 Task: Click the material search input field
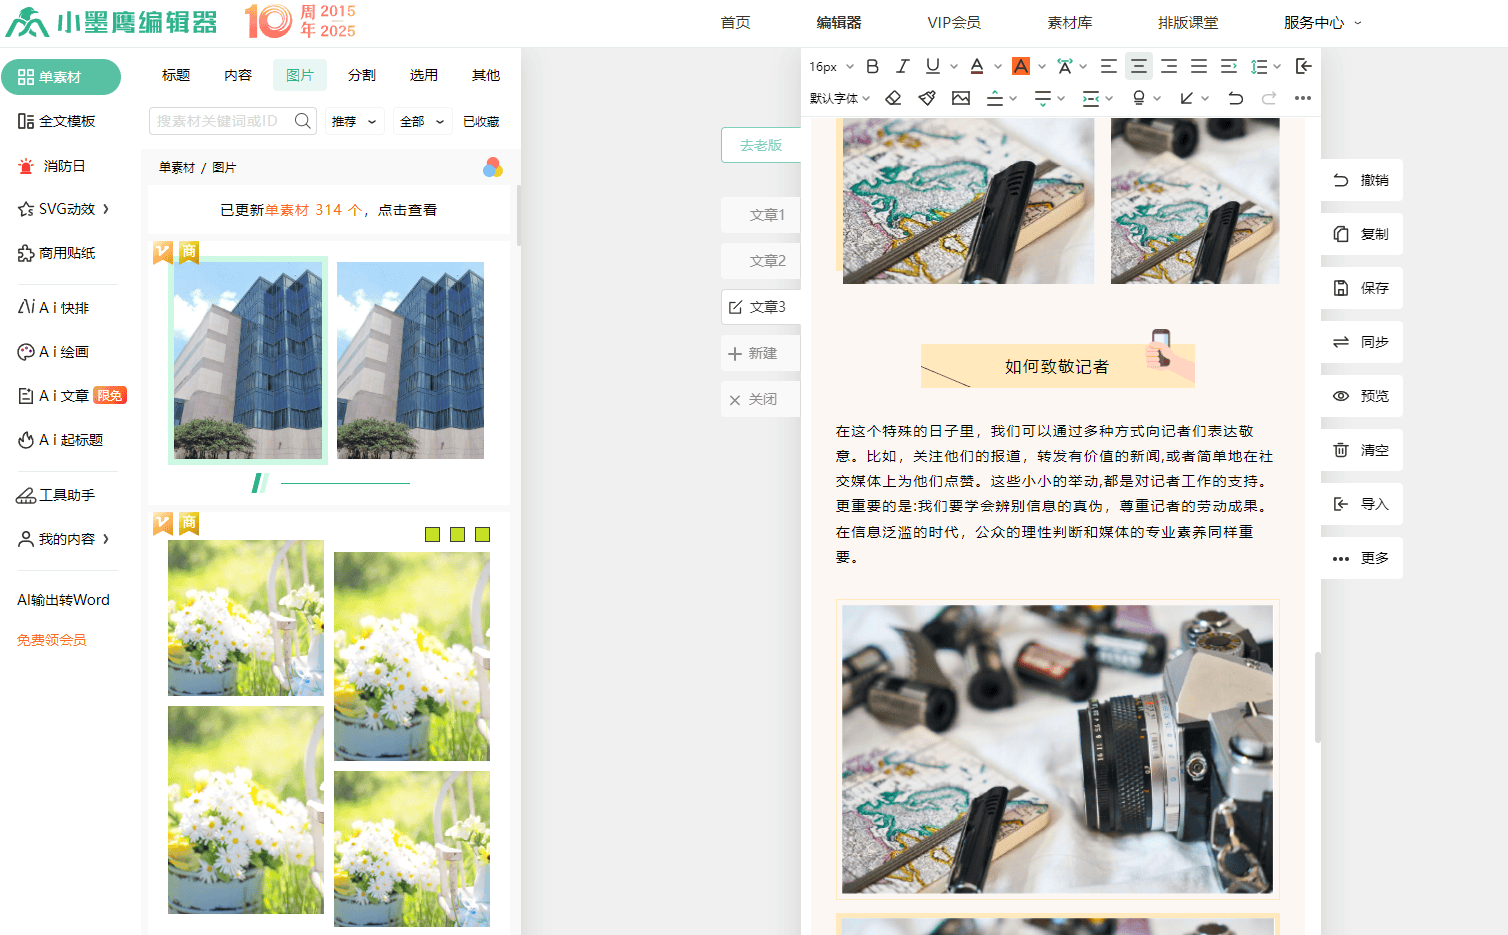pos(220,121)
